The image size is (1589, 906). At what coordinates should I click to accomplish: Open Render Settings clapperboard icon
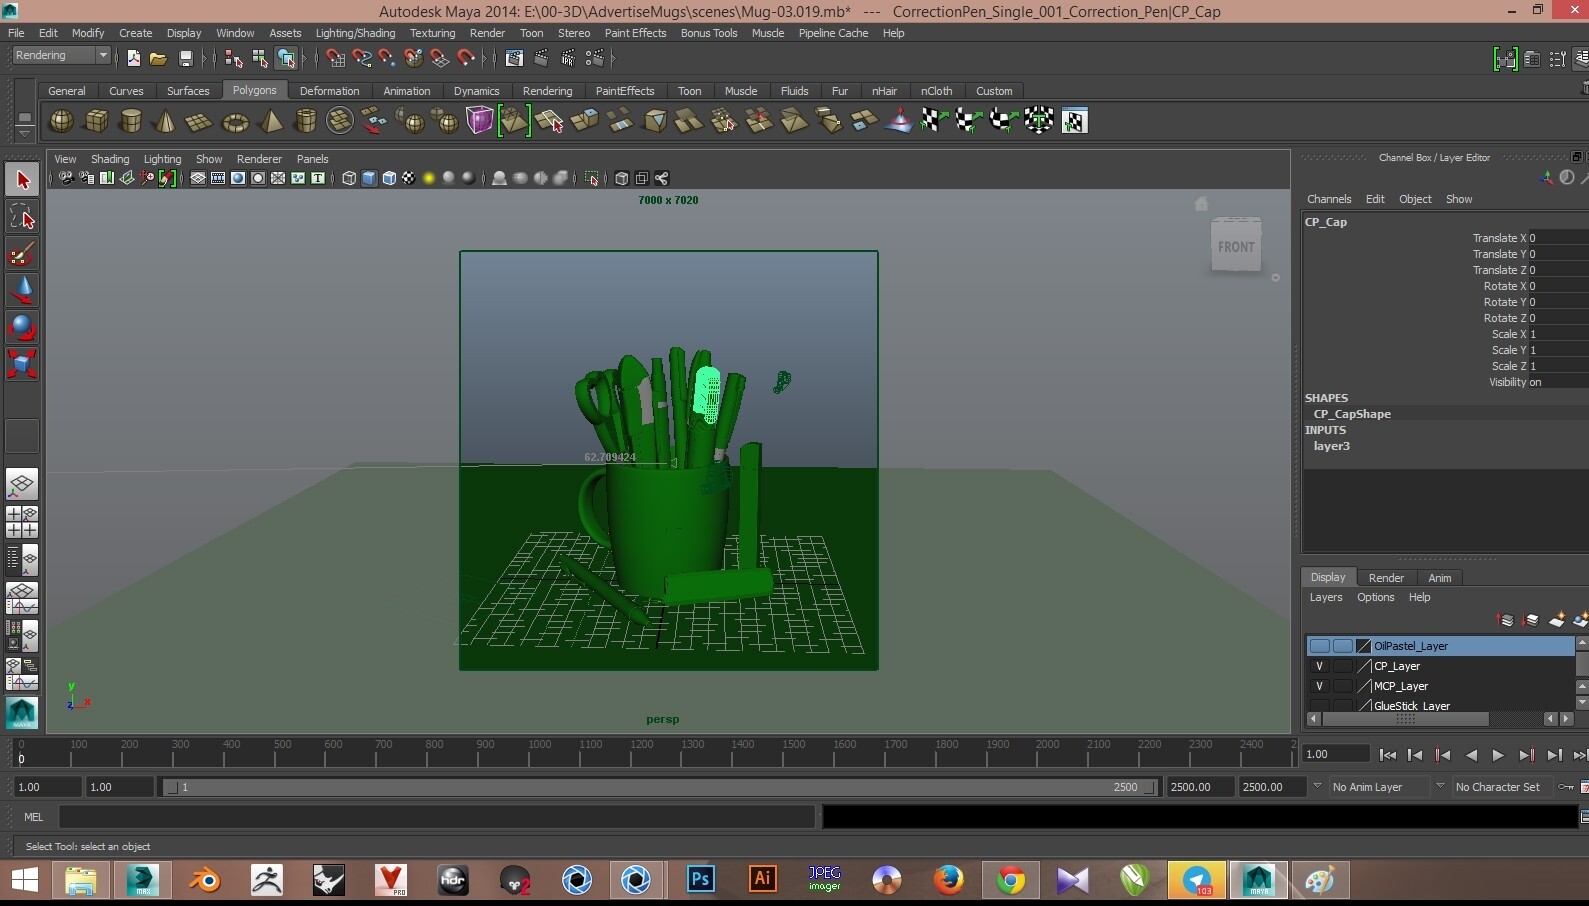pos(594,58)
